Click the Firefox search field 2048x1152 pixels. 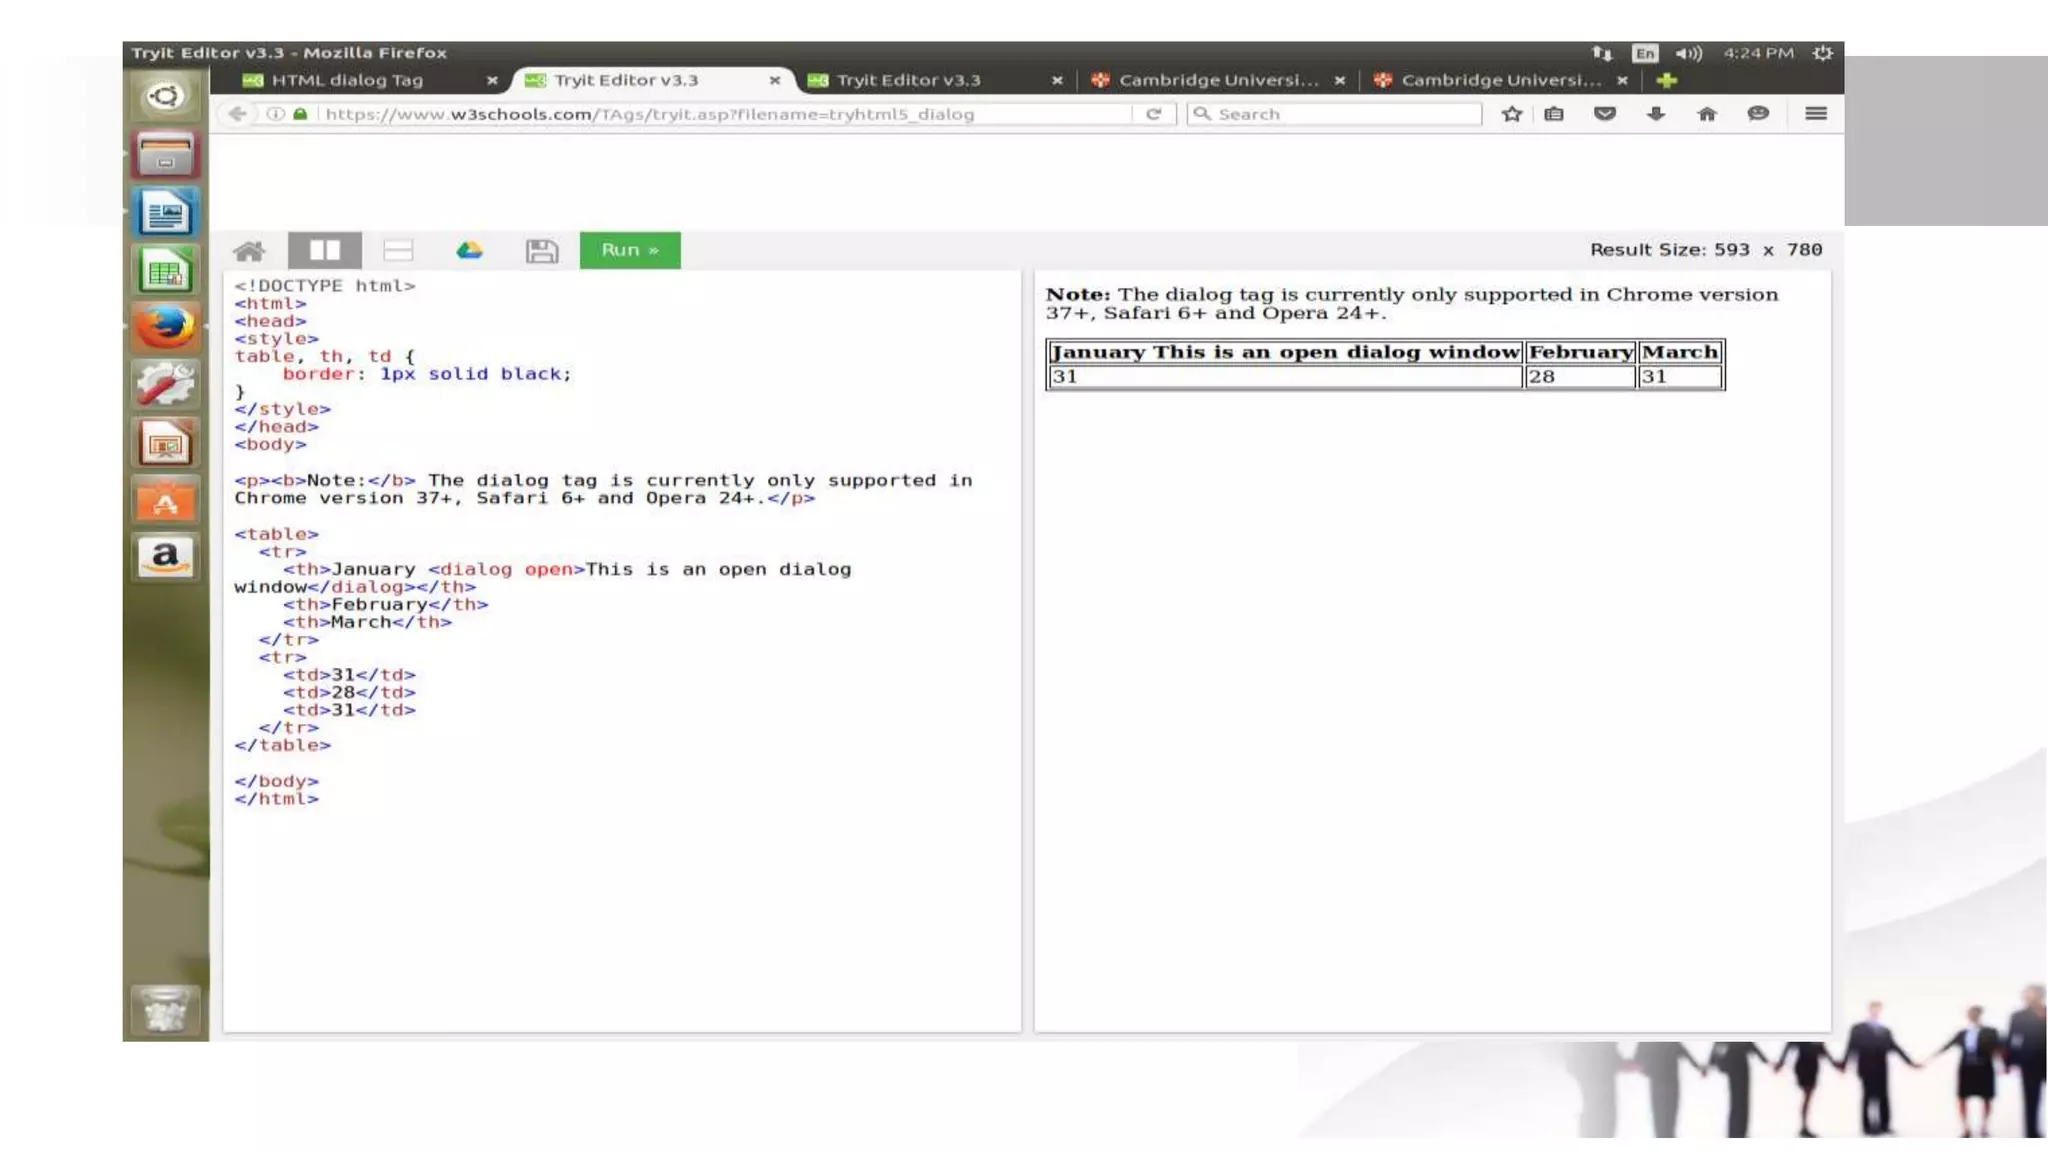[x=1340, y=114]
